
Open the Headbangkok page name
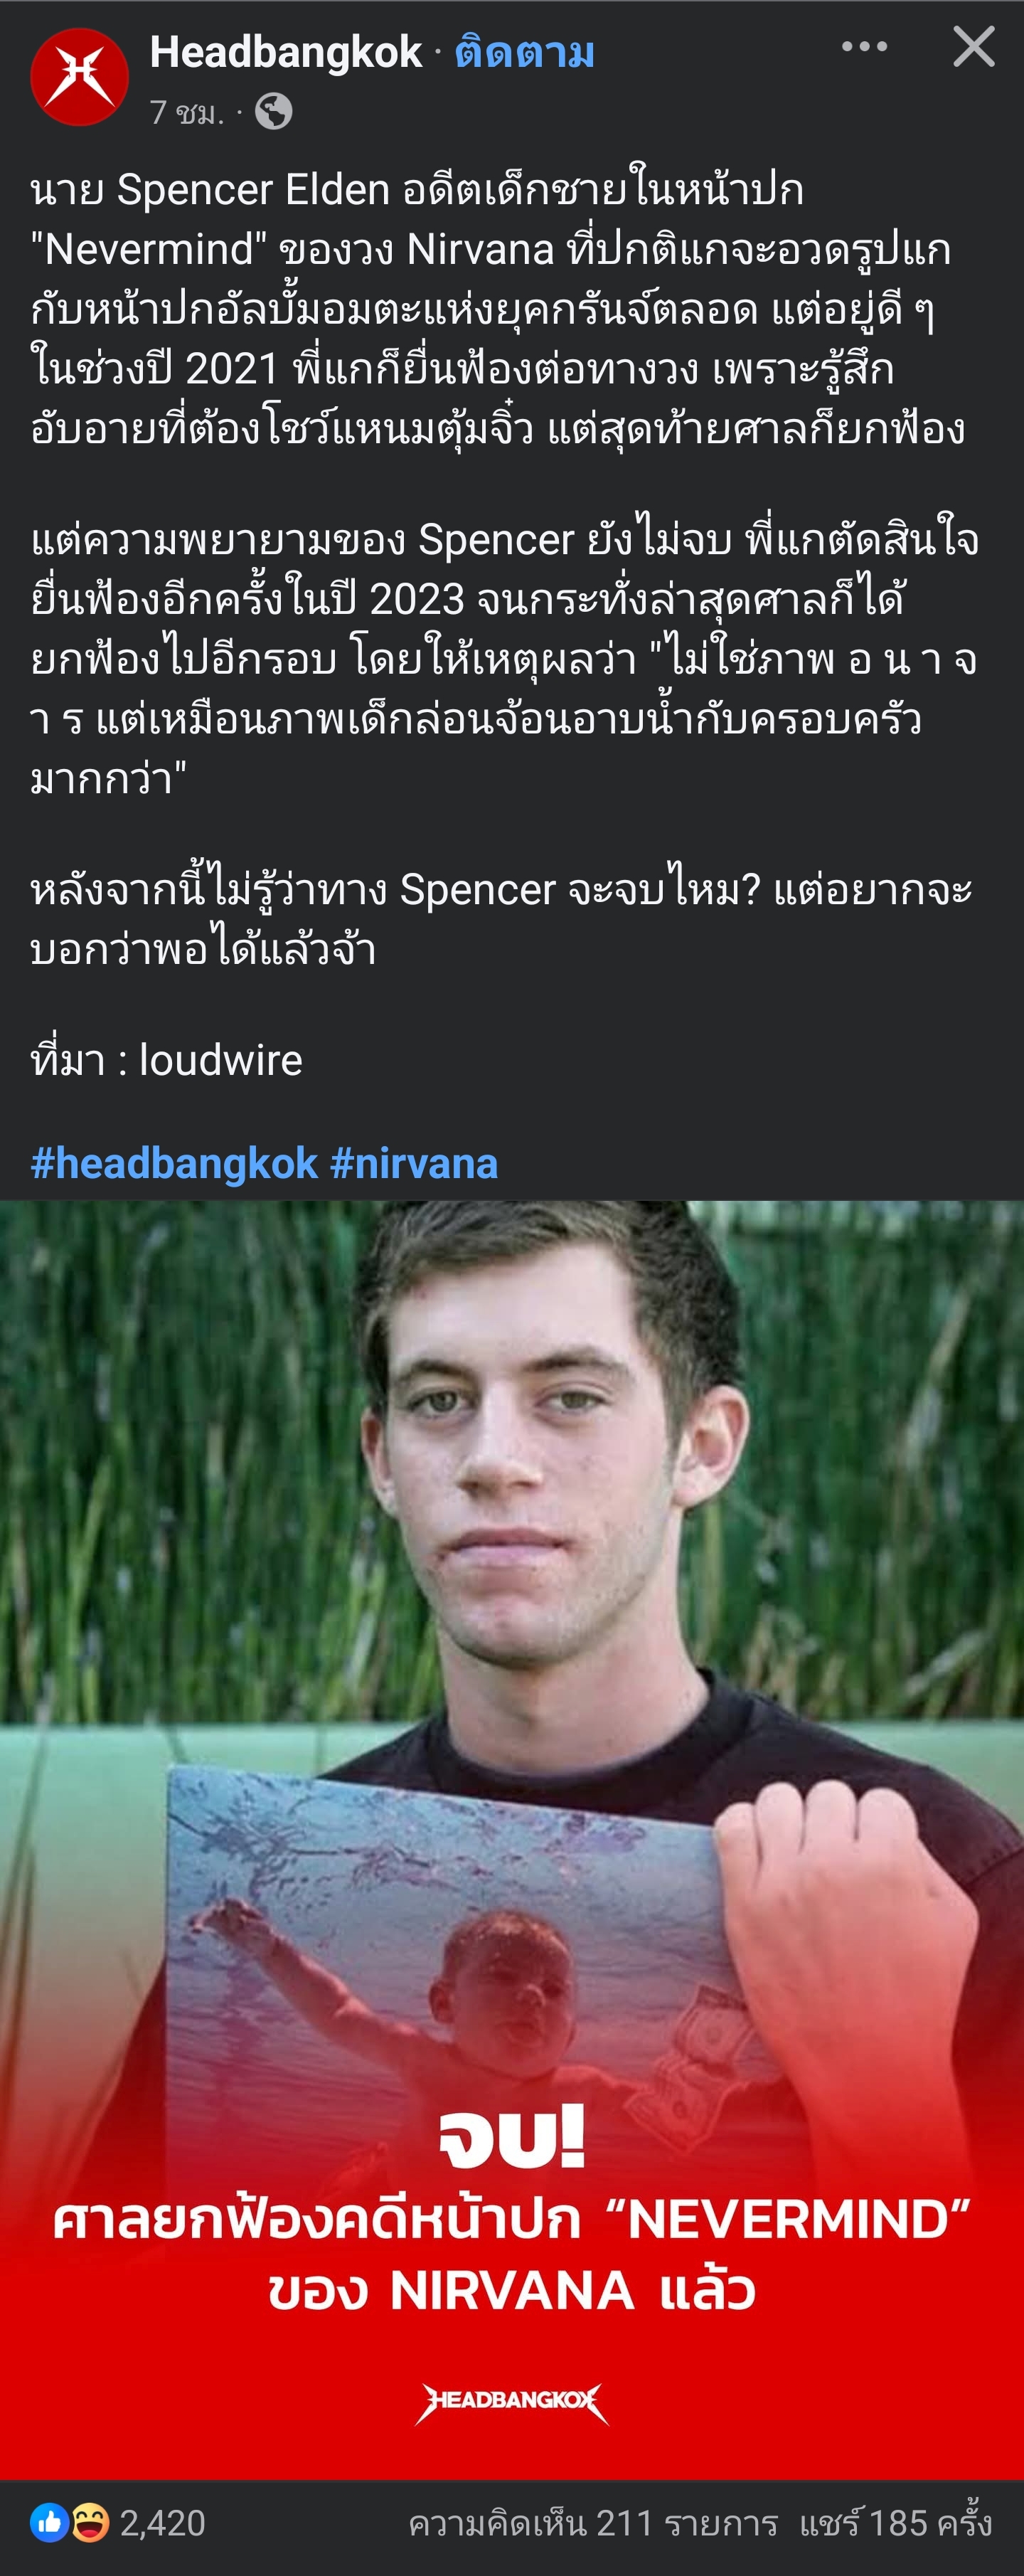point(286,52)
